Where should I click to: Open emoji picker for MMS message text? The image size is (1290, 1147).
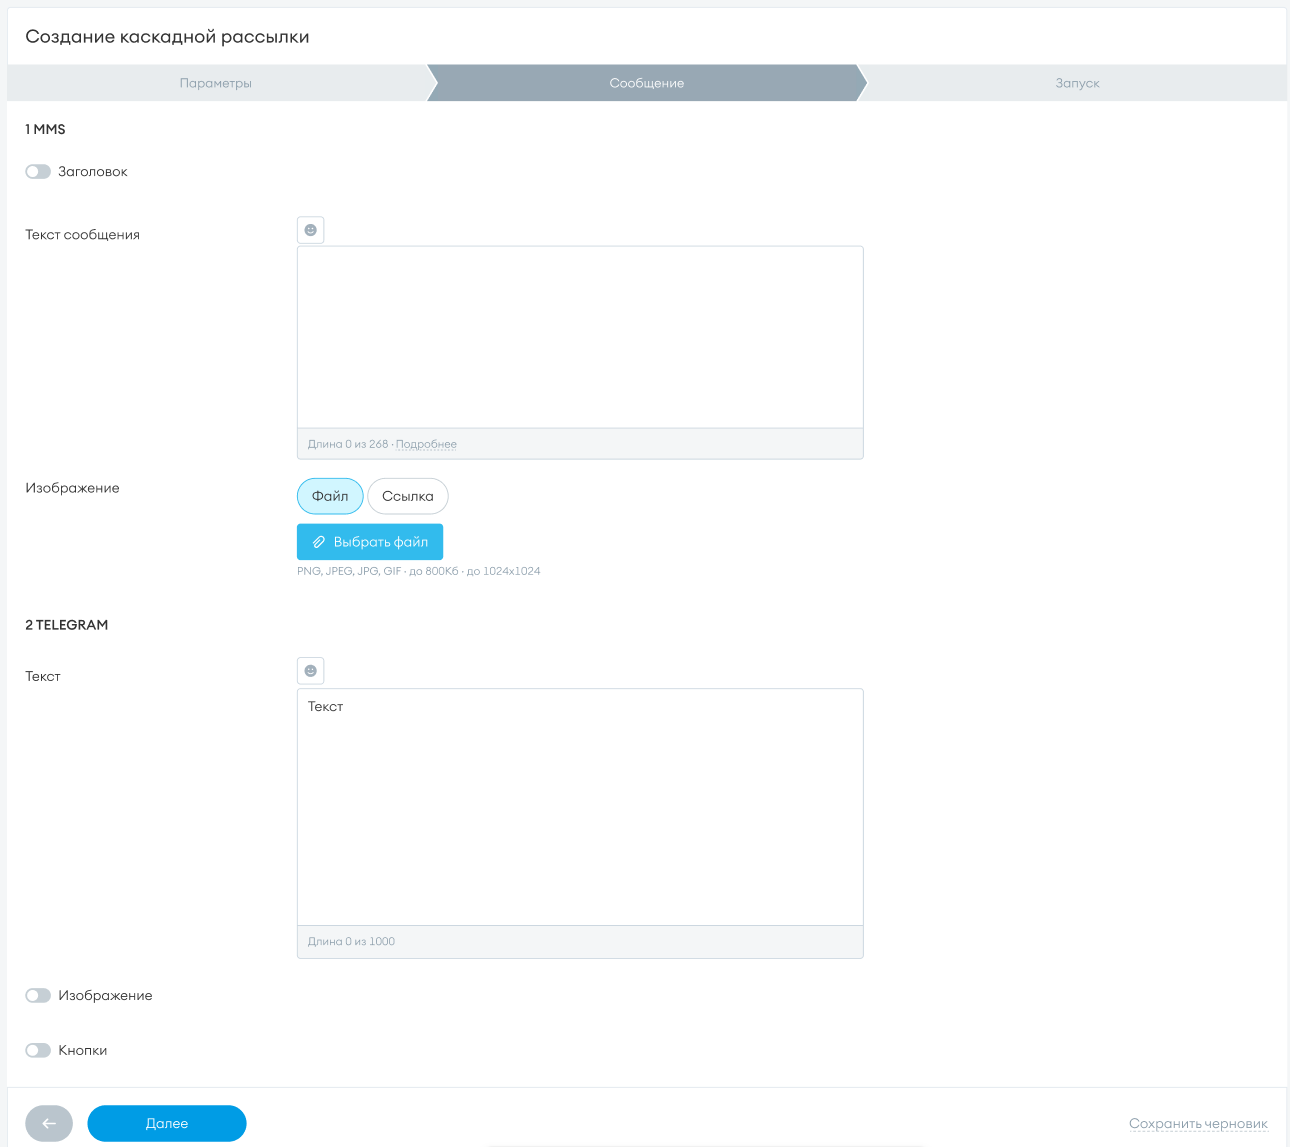point(311,230)
